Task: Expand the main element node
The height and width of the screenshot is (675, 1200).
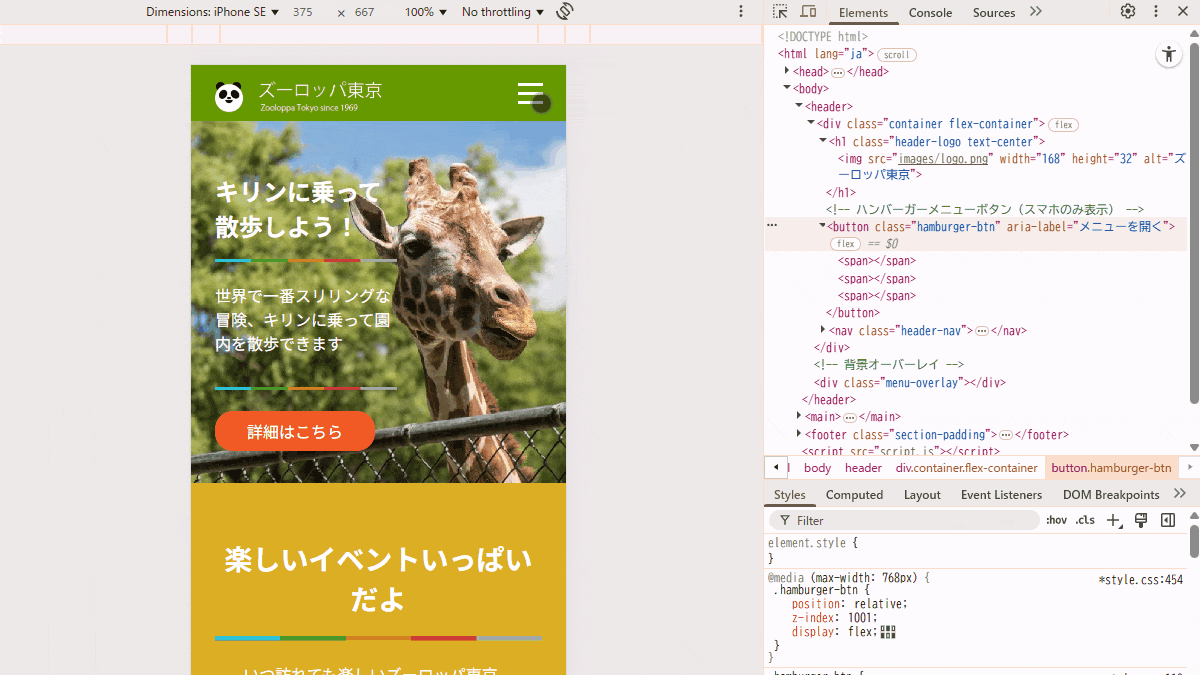Action: point(799,416)
